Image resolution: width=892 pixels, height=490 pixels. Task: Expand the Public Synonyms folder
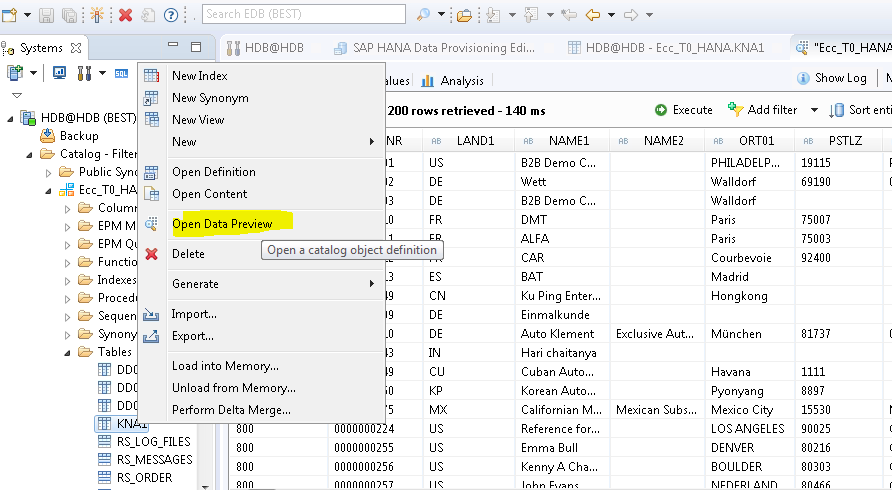[x=48, y=172]
